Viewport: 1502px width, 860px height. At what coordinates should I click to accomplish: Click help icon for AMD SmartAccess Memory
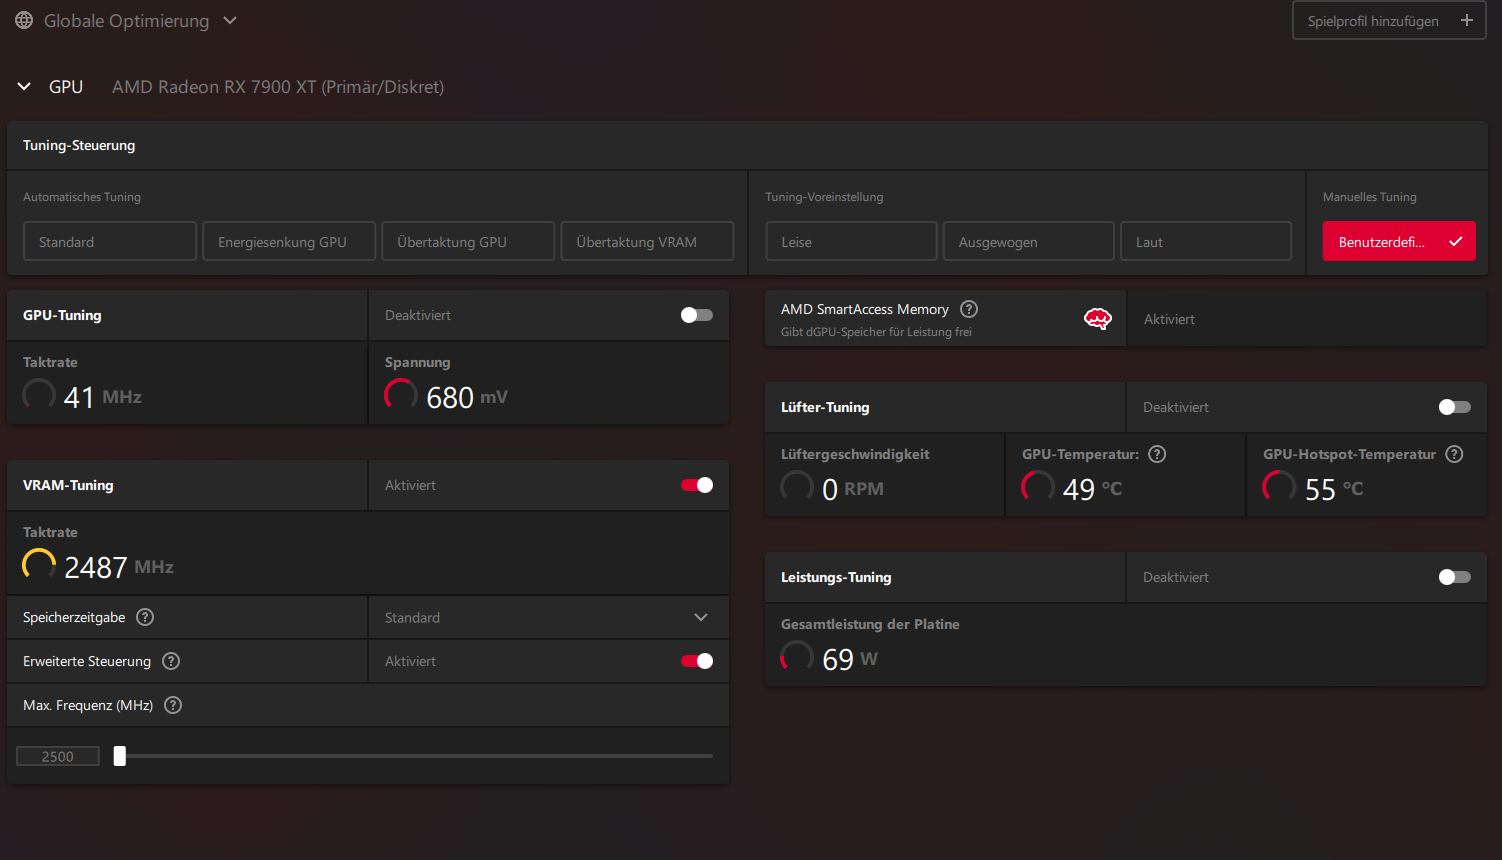click(x=969, y=309)
